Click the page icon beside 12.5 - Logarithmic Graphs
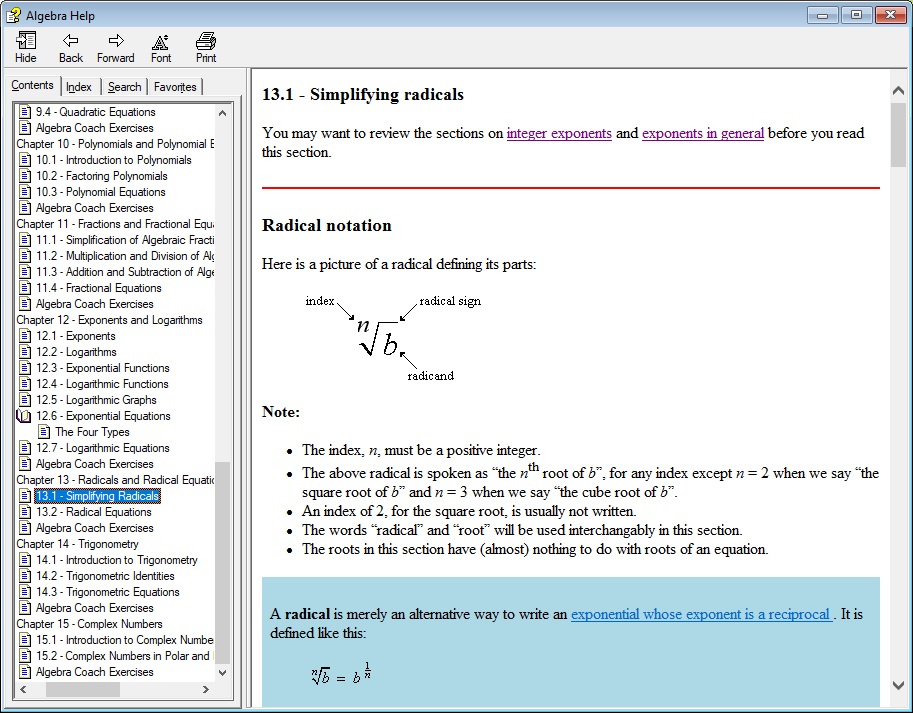 25,399
